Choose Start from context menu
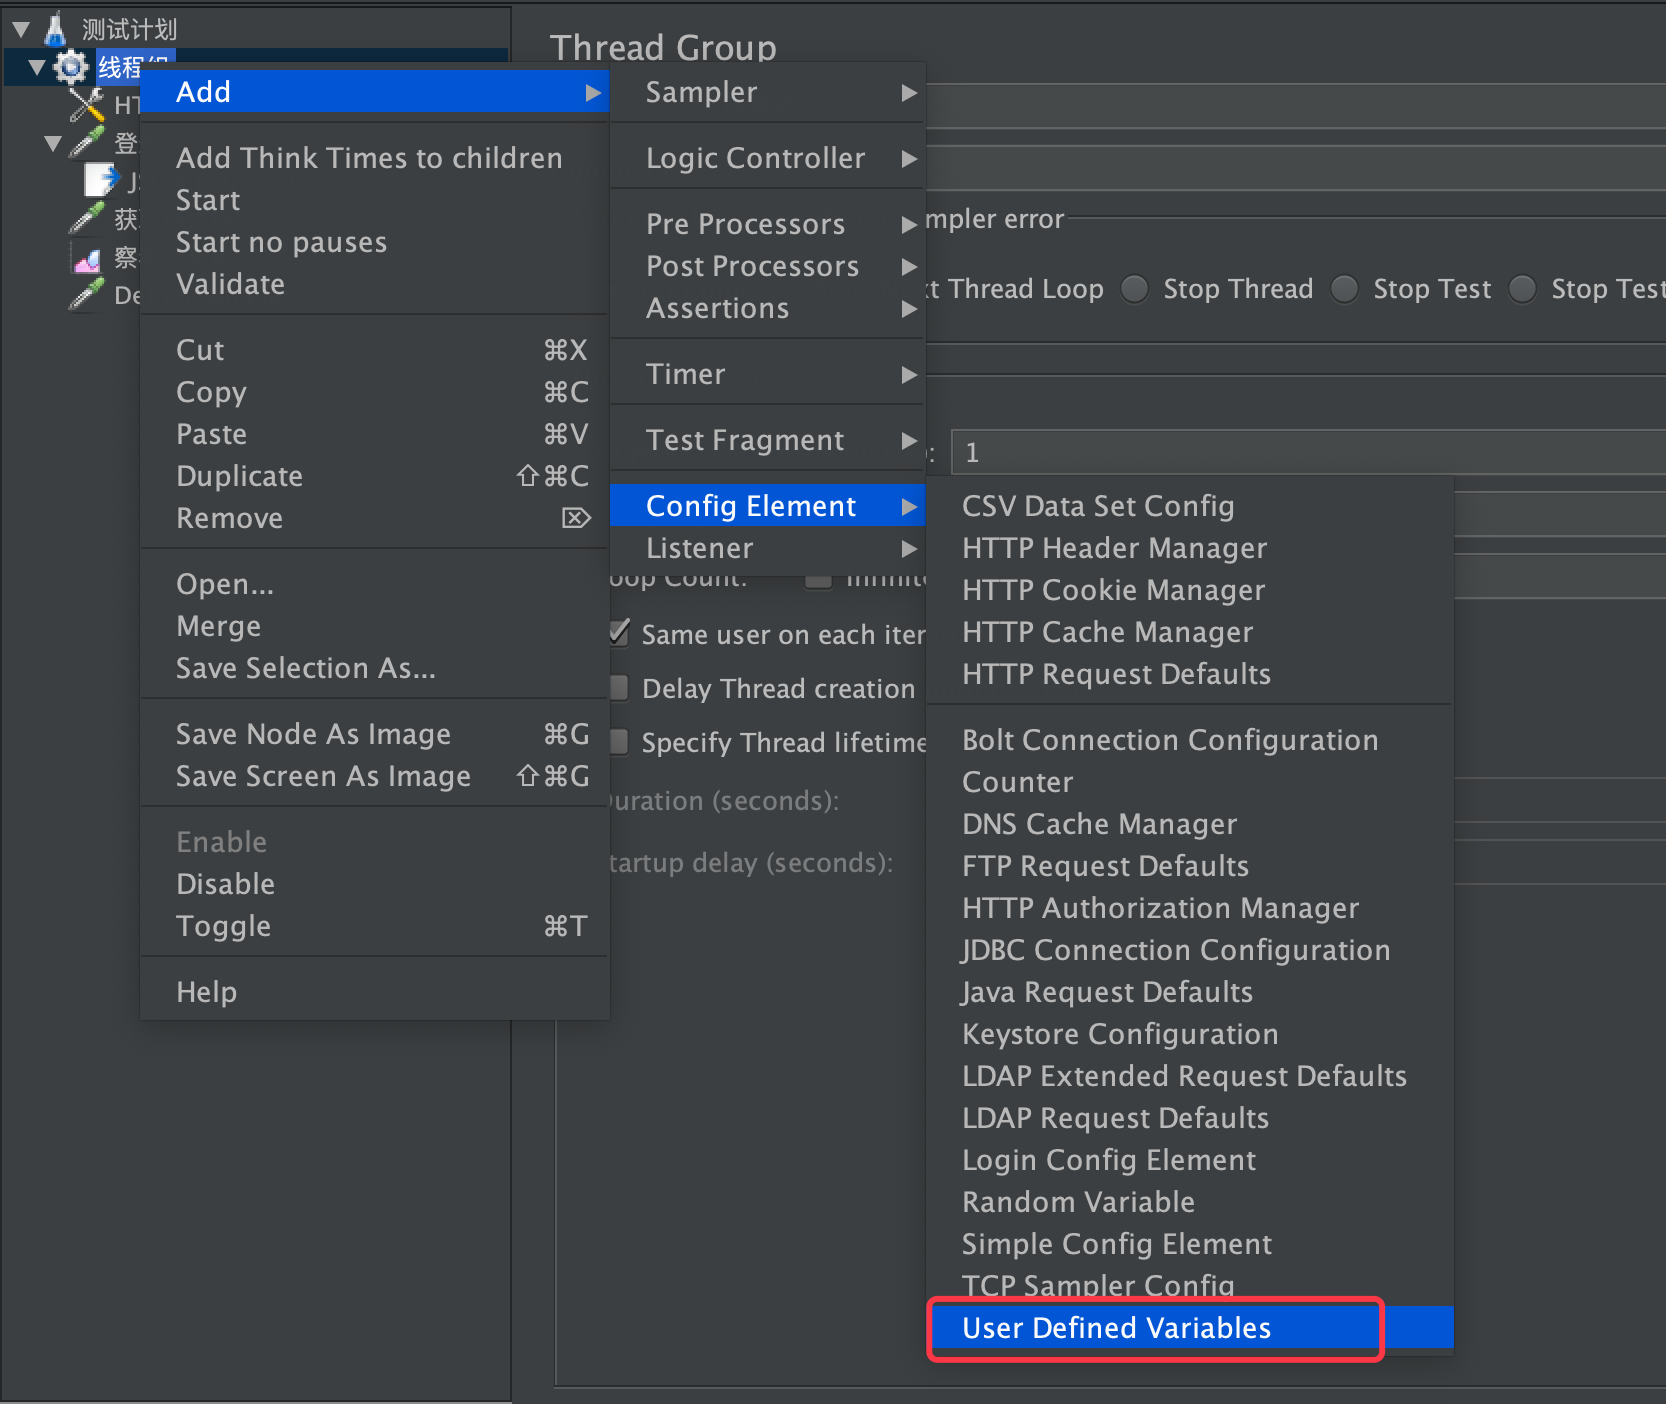 (375, 200)
